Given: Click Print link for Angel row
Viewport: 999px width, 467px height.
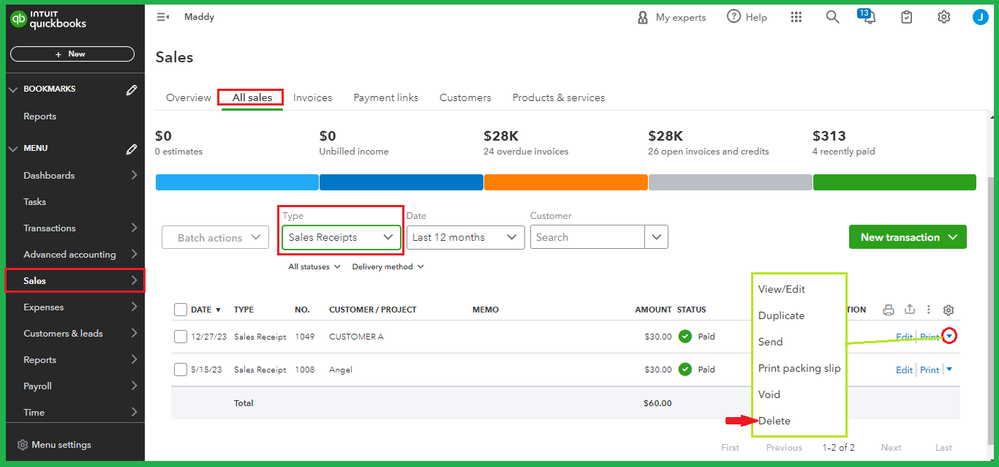Looking at the screenshot, I should (x=930, y=370).
